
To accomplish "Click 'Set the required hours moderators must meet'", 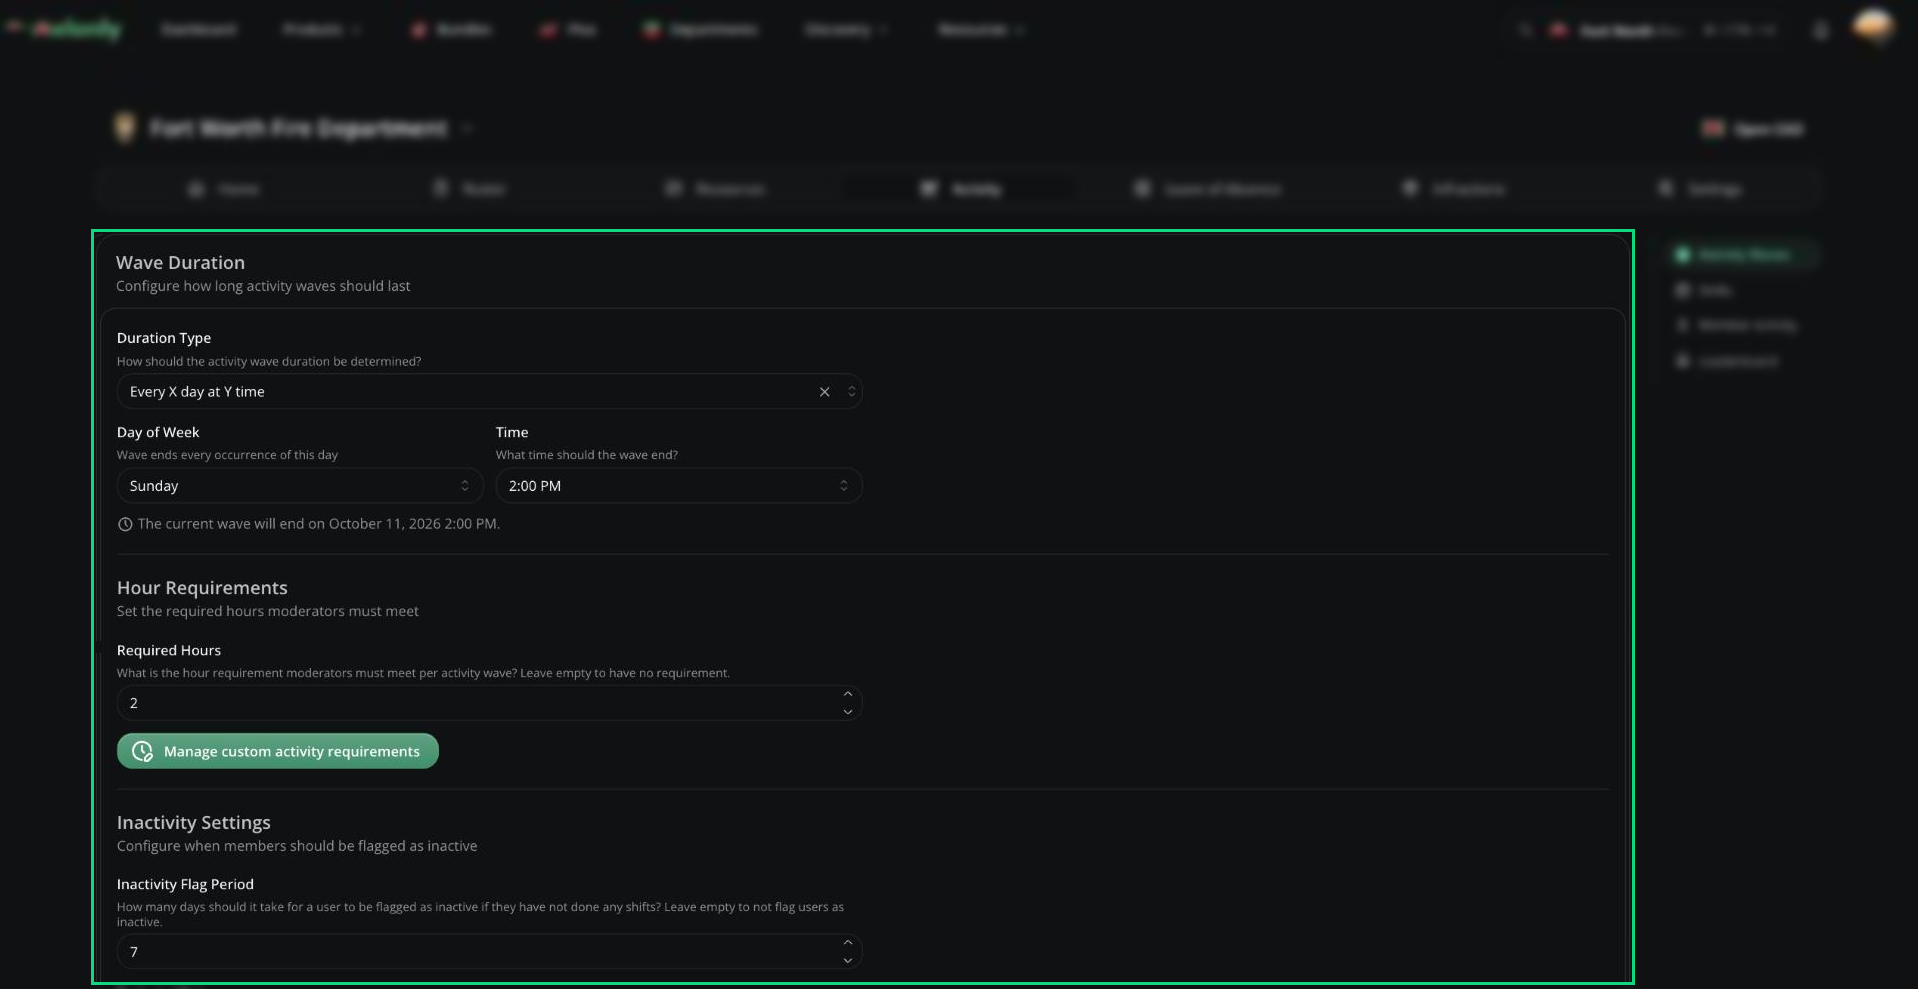I will pos(268,611).
